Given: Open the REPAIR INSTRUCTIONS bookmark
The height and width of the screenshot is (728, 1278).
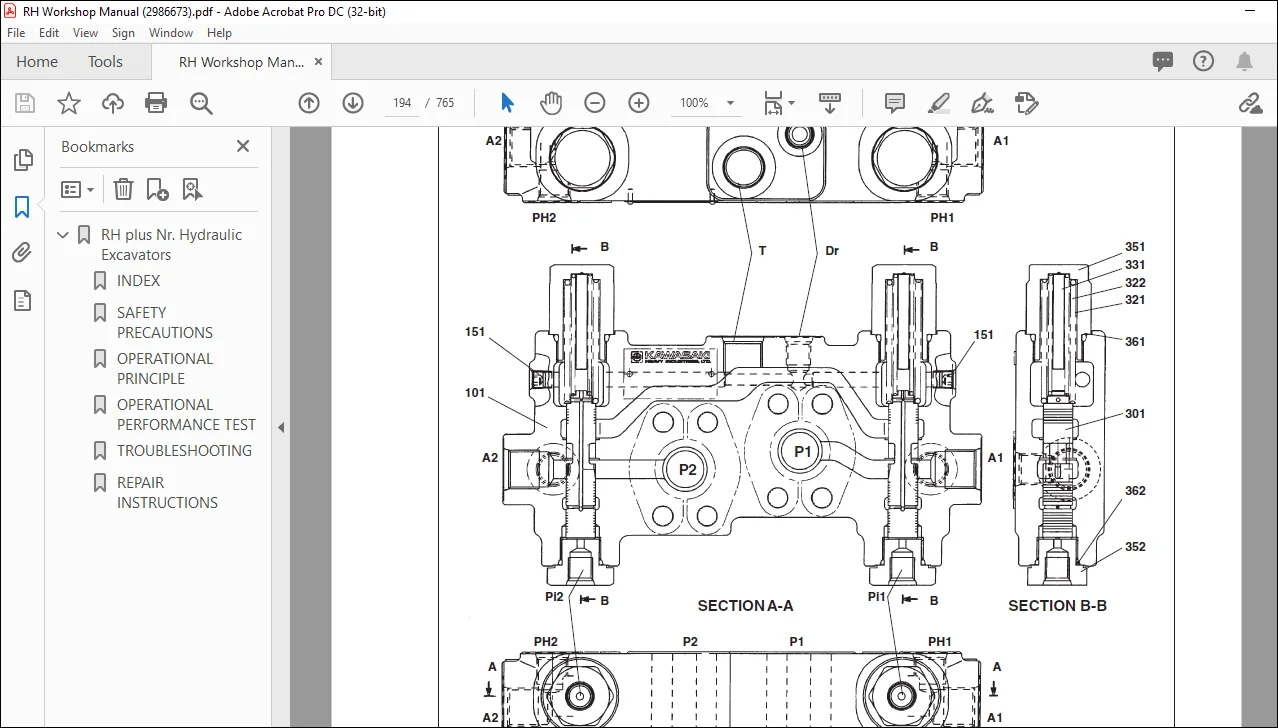Looking at the screenshot, I should click(167, 492).
